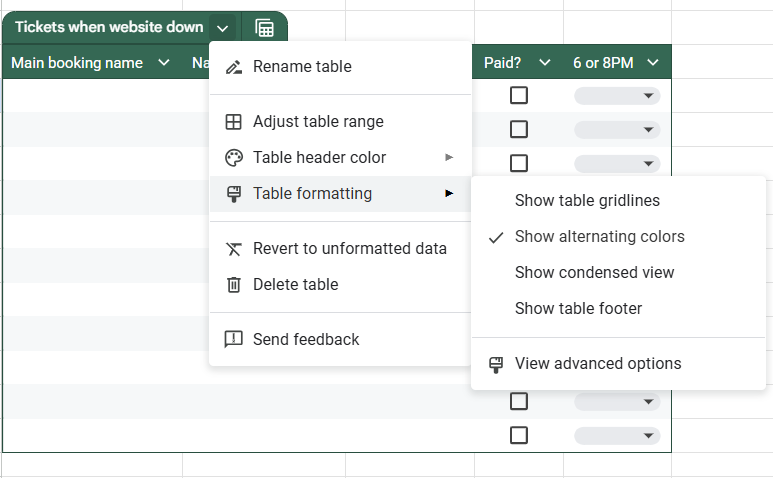
Task: Toggle the bottom row Paid? checkbox
Action: (x=519, y=435)
